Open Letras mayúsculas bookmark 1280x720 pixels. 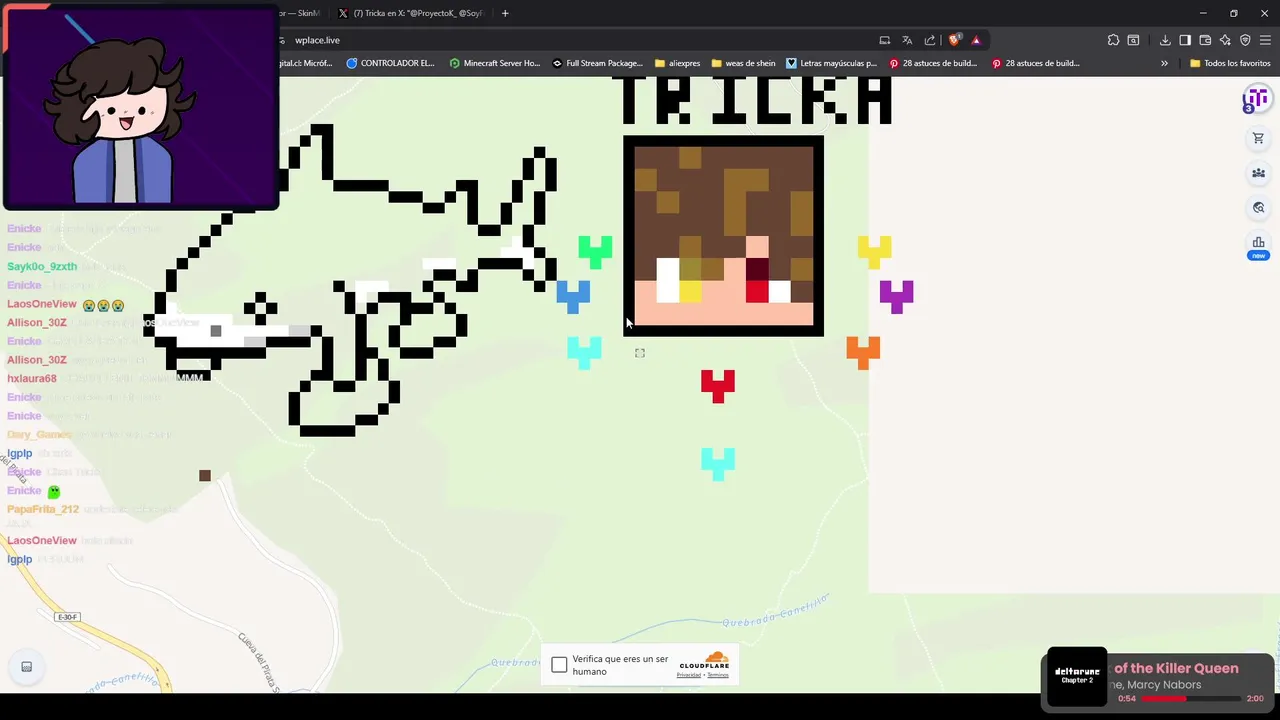[831, 63]
